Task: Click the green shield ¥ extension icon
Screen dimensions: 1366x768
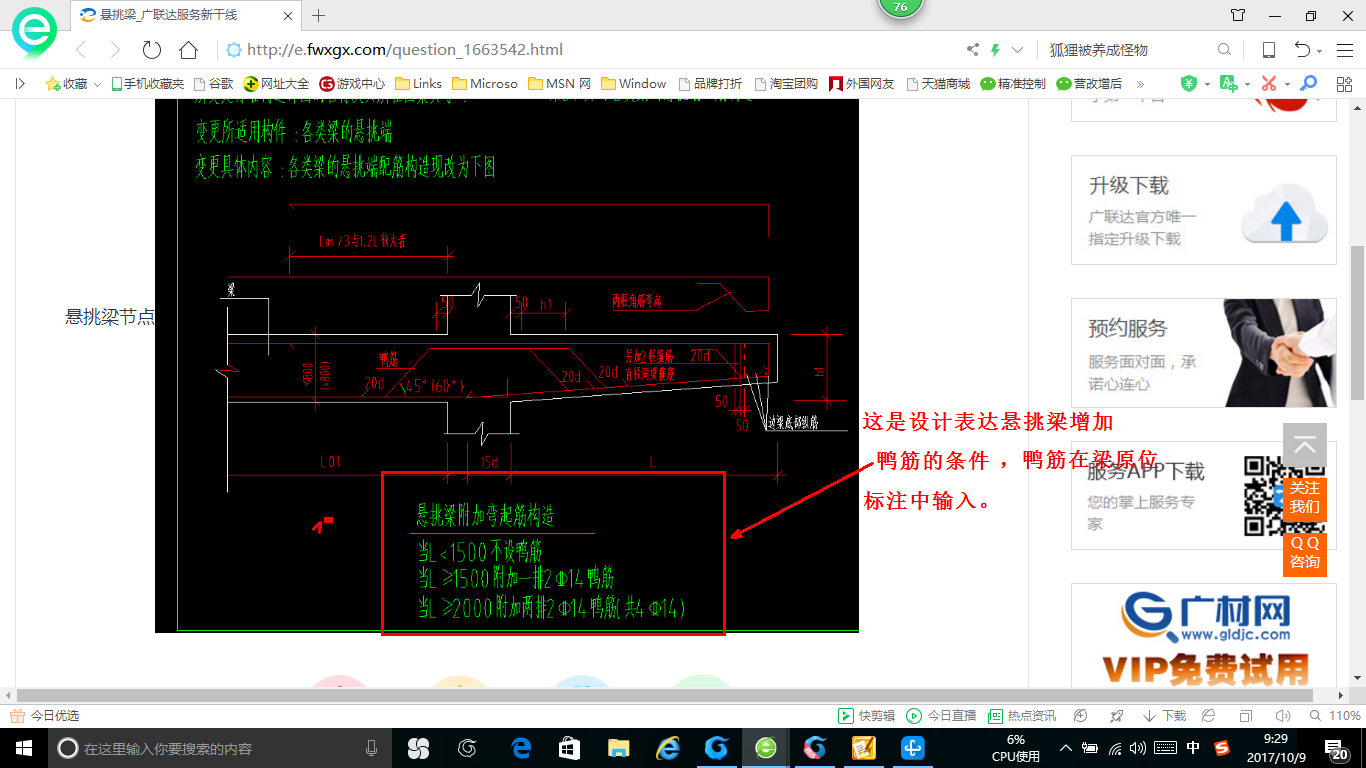Action: click(1188, 84)
